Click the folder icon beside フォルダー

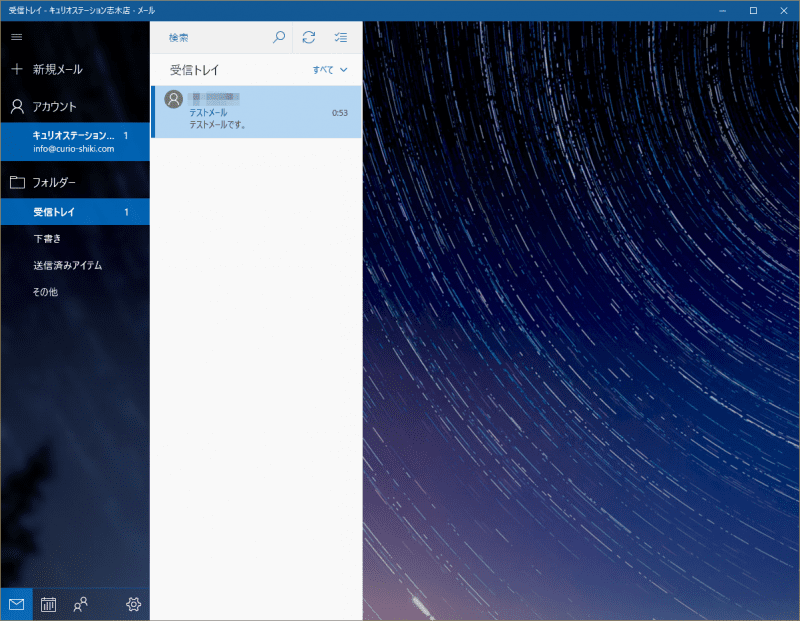coord(17,182)
